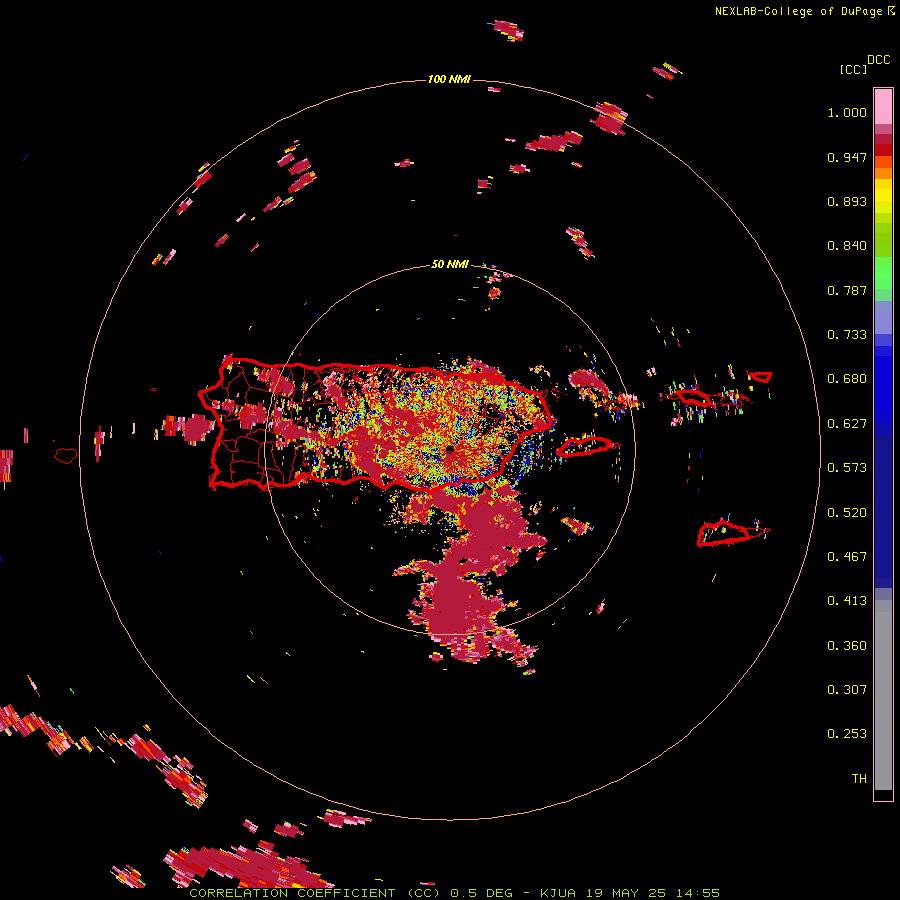
Task: Click the black radar site dot at center
Action: click(450, 449)
